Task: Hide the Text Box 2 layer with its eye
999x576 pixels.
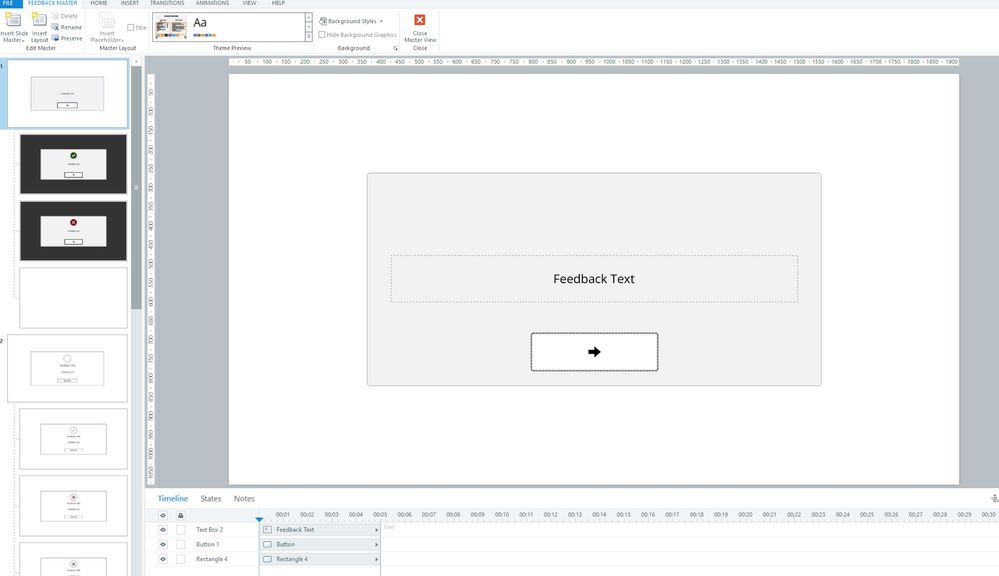Action: pyautogui.click(x=162, y=529)
